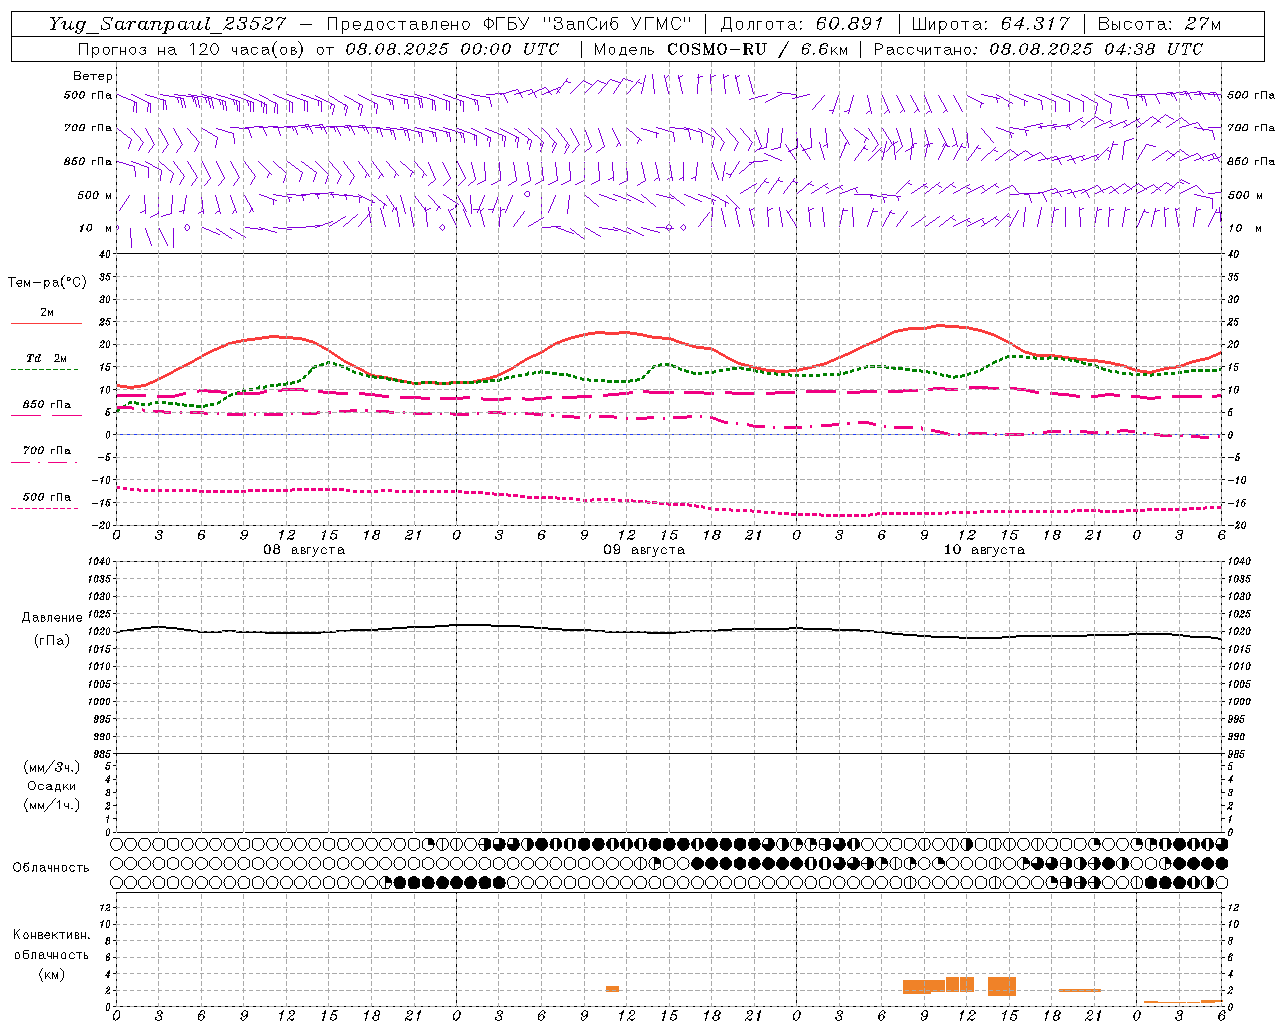Screen dimensions: 1280x1024
Task: Click the tall orange convective bar at 15h 10 августа
Action: click(1002, 986)
